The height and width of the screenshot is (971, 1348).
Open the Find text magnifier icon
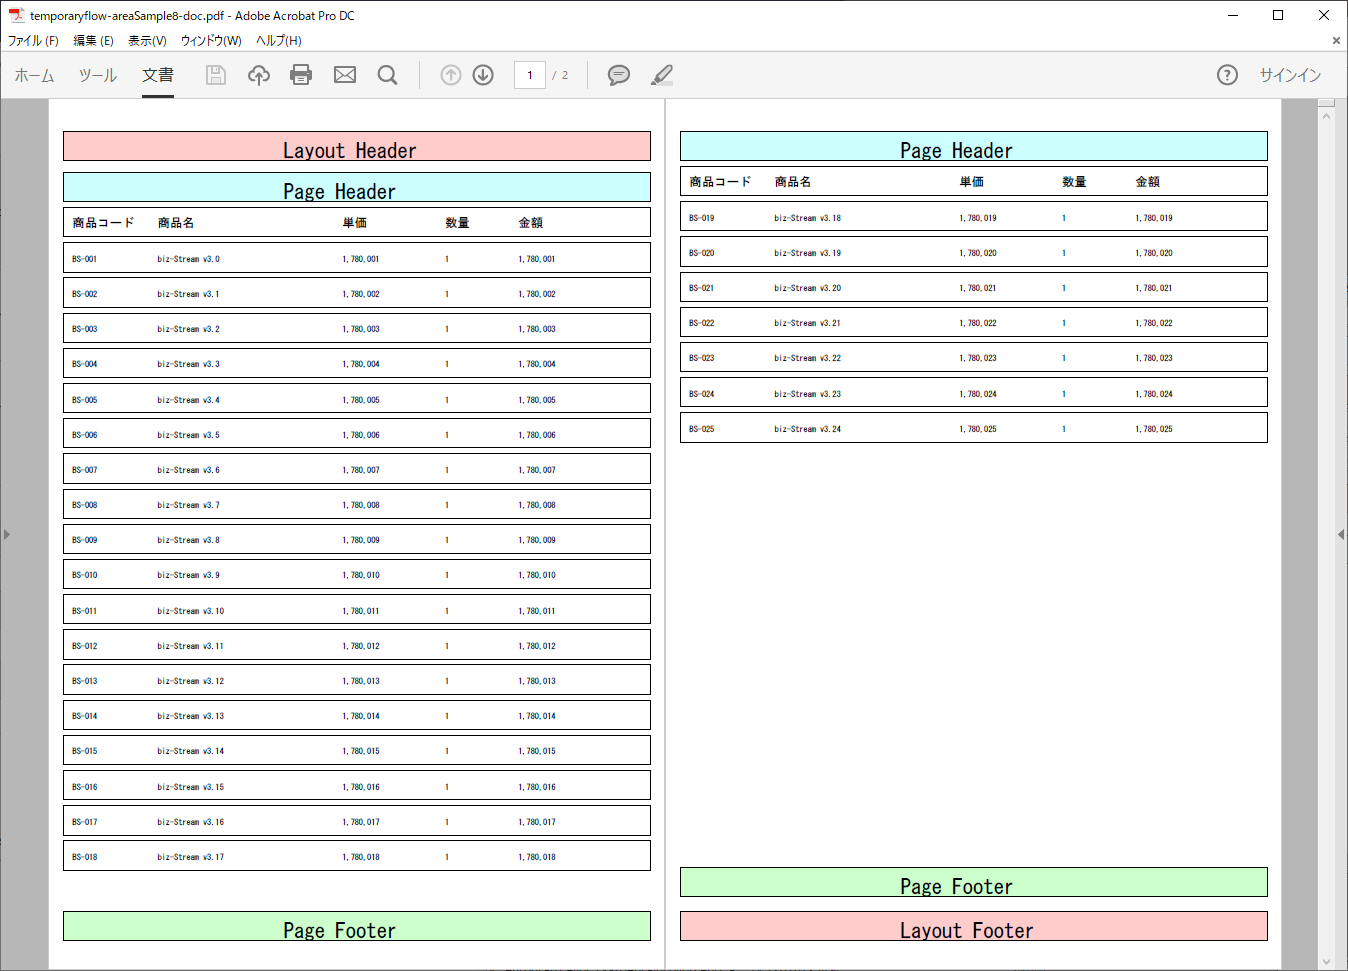tap(388, 75)
